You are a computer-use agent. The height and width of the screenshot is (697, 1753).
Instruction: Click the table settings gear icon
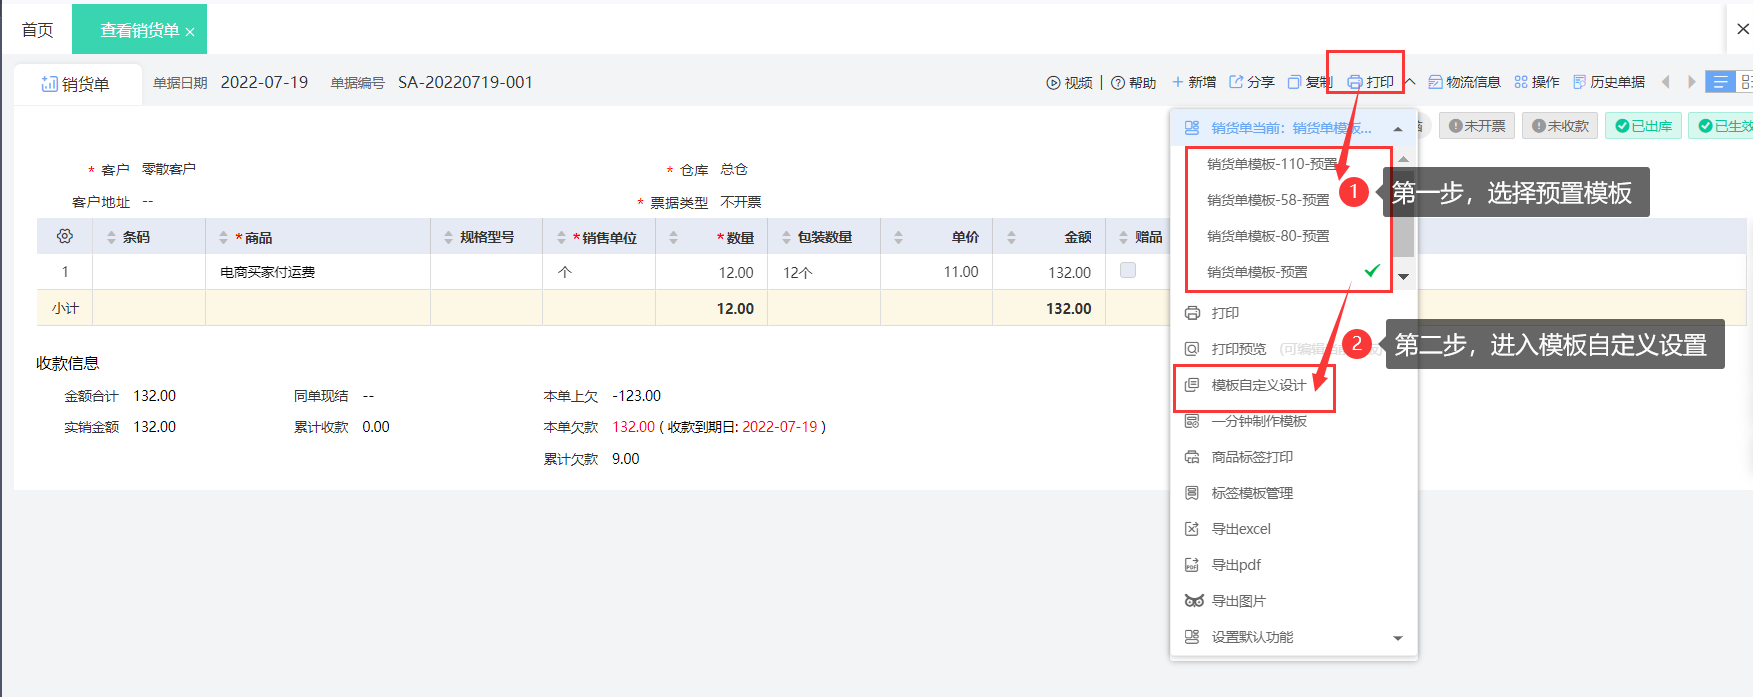[x=65, y=237]
